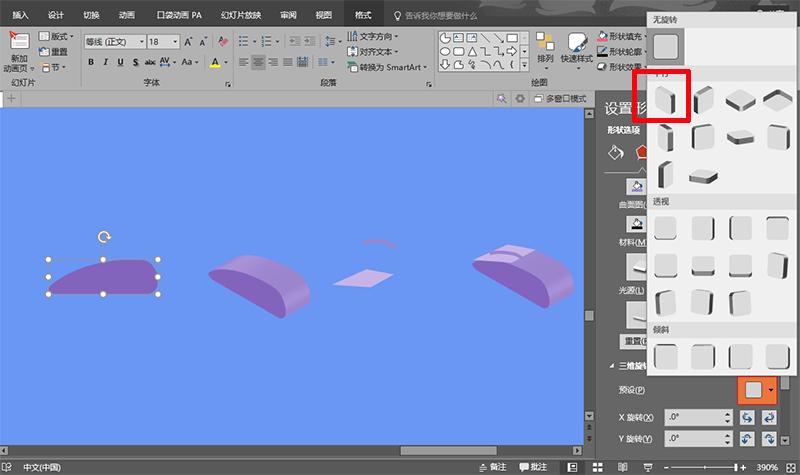This screenshot has height=475, width=800.
Task: Toggle text shadow formatting
Action: point(137,62)
